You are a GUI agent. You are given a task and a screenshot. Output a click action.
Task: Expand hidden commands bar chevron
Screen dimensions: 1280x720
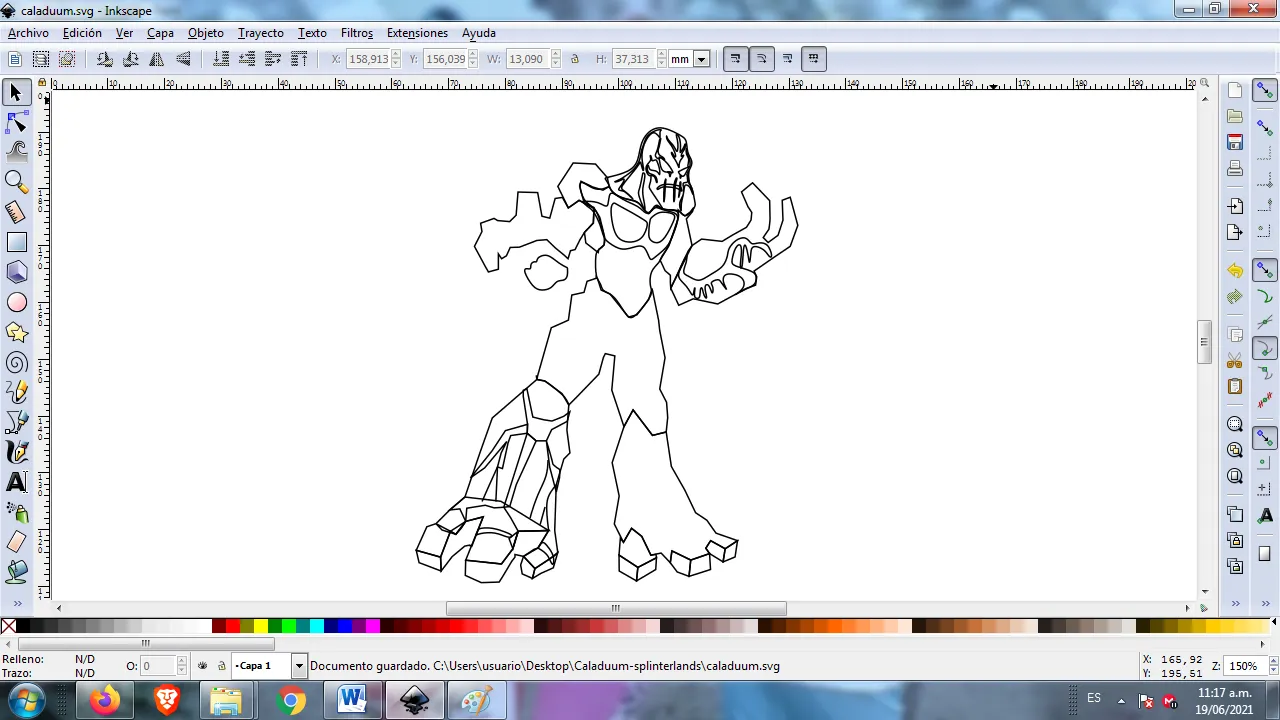[x=1235, y=603]
